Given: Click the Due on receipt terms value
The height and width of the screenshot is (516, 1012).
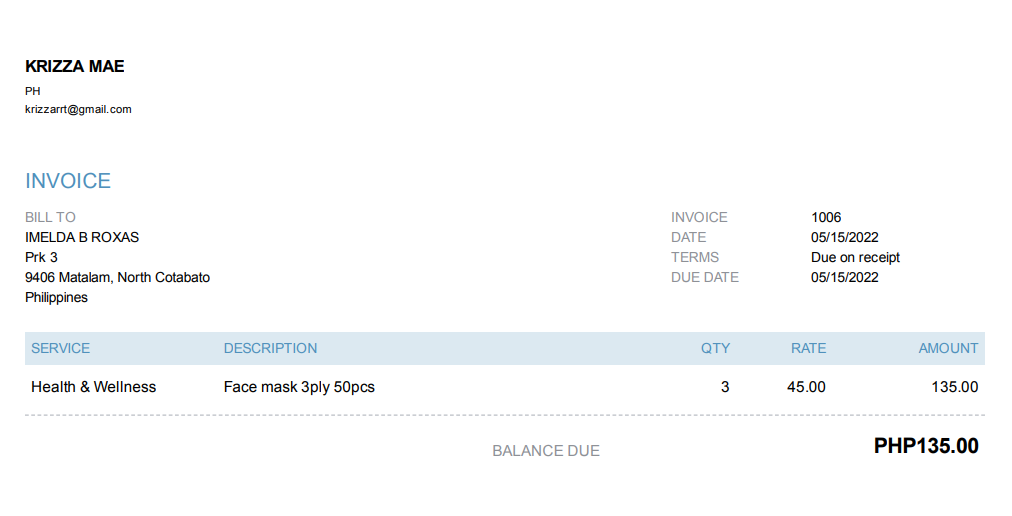Looking at the screenshot, I should (x=855, y=257).
